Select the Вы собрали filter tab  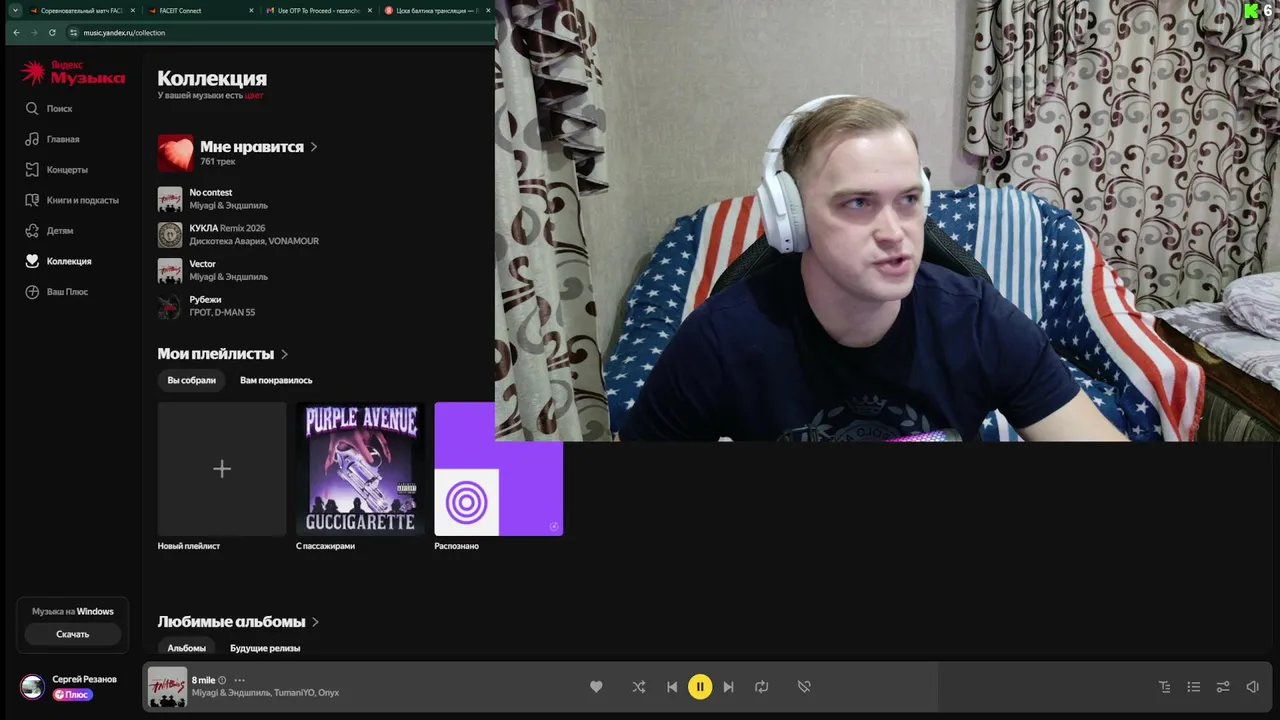pyautogui.click(x=191, y=380)
